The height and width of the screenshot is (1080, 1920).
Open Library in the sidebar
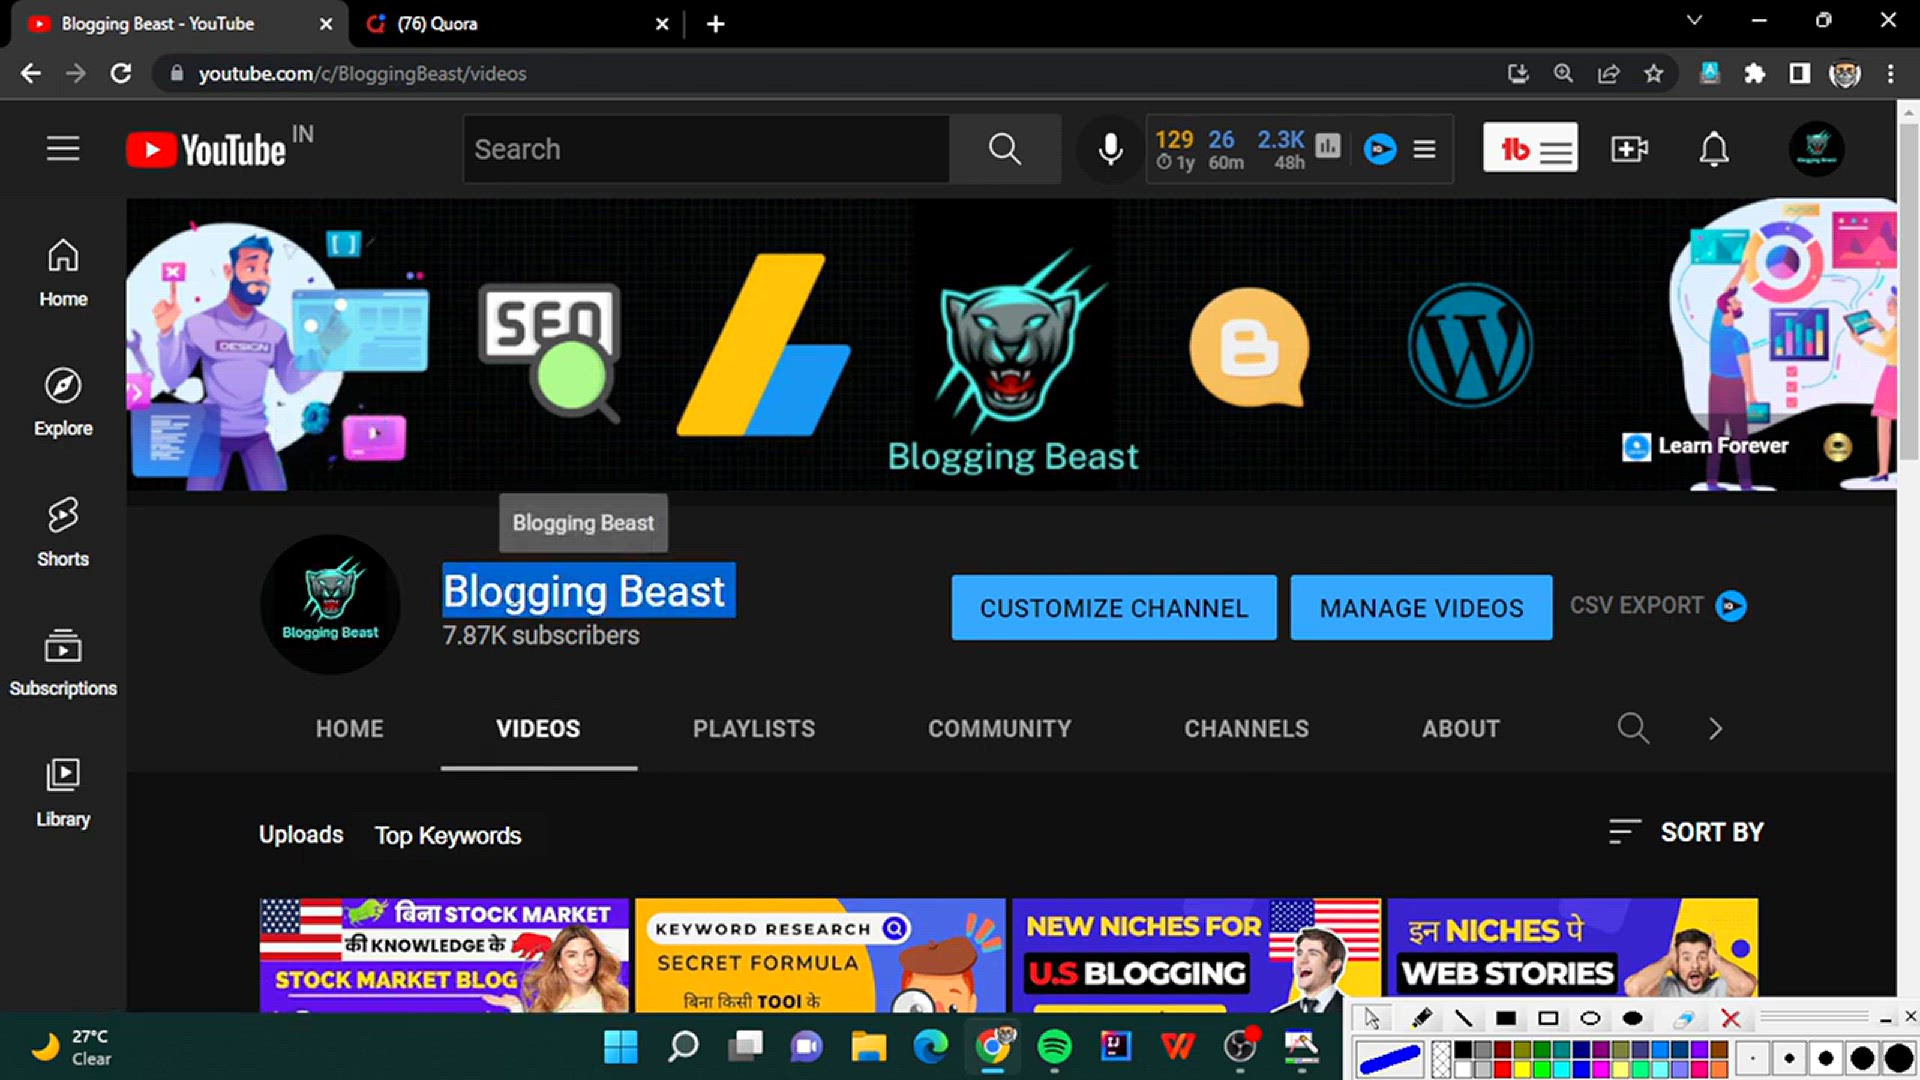click(63, 792)
